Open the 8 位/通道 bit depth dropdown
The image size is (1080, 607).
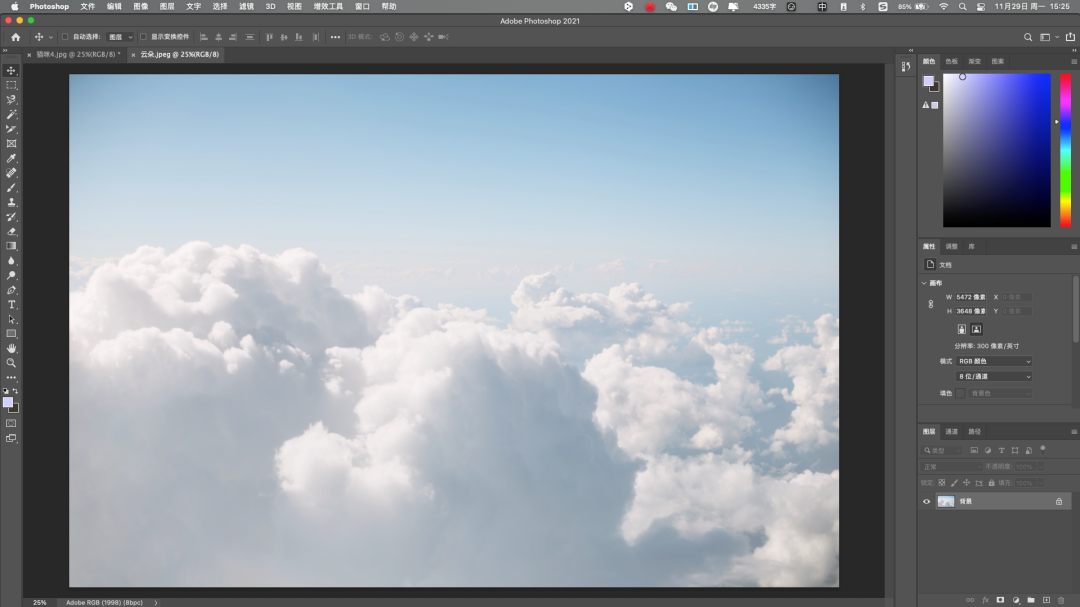994,376
